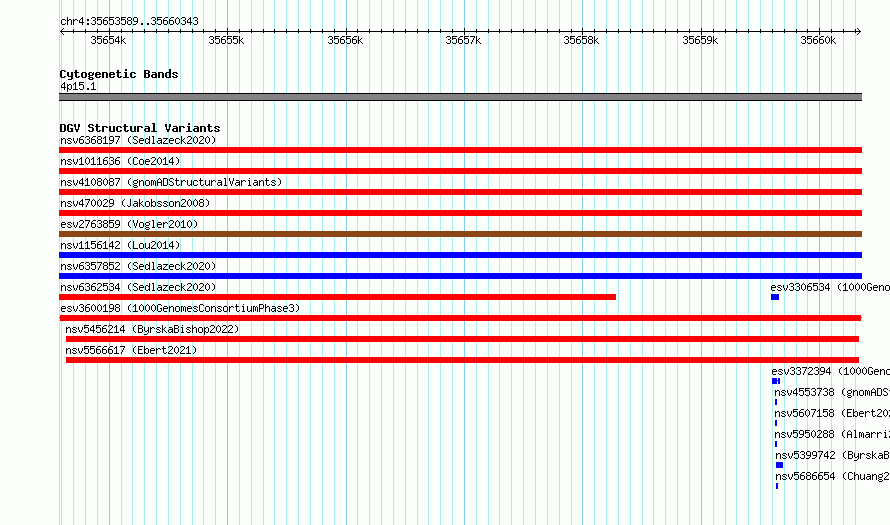Screen dimensions: 890x525
Task: Open variant nsv6368197 (Sedlazeck2020) label
Action: 138,140
